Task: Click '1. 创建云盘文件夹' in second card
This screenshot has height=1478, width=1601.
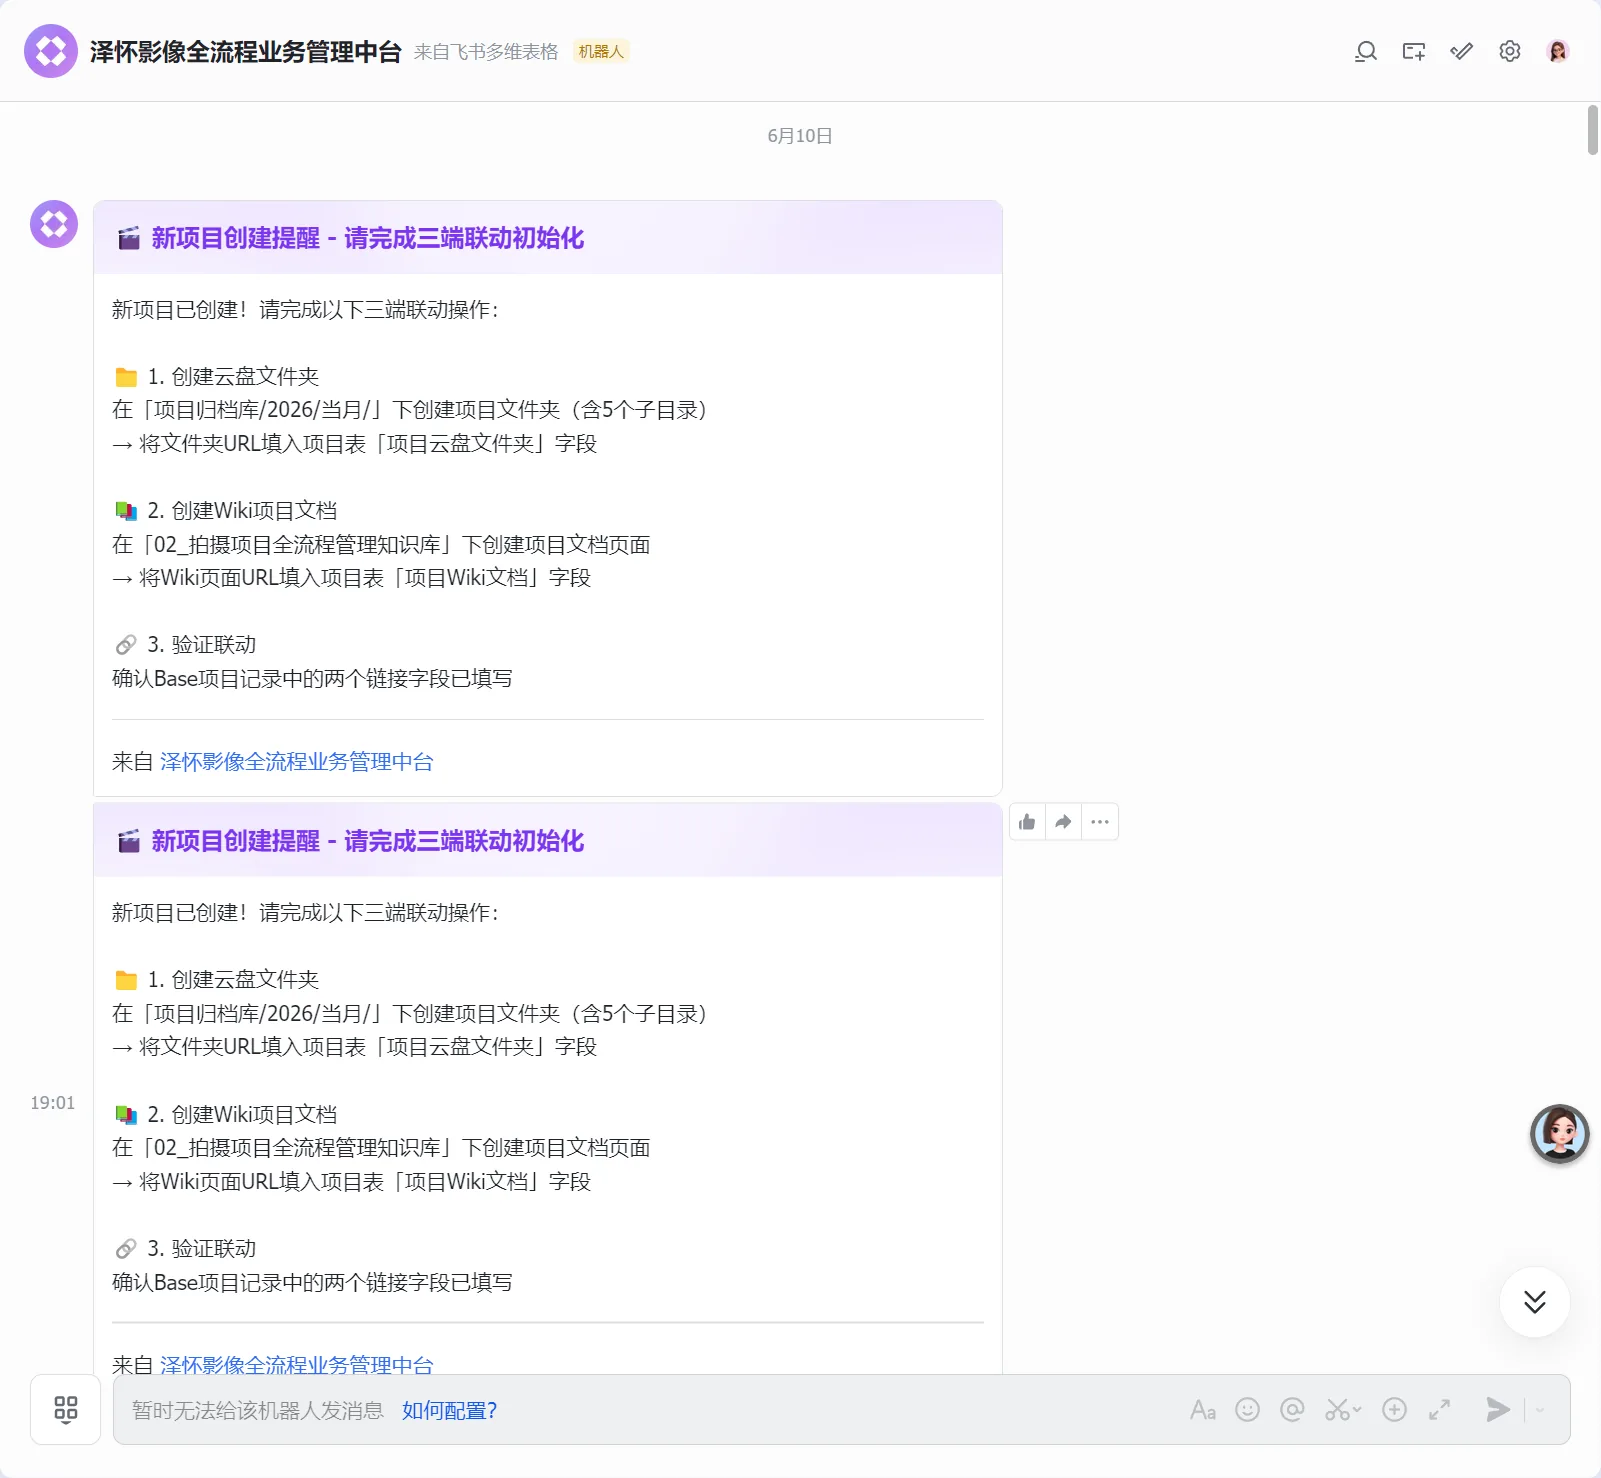Action: coord(233,980)
